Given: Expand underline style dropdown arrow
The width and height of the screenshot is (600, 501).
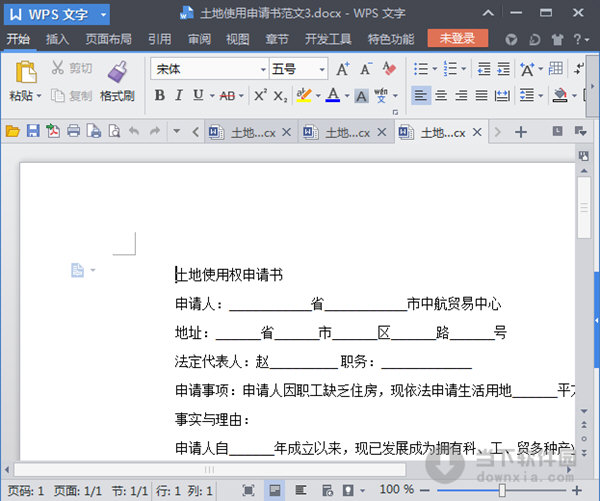Looking at the screenshot, I should (212, 96).
